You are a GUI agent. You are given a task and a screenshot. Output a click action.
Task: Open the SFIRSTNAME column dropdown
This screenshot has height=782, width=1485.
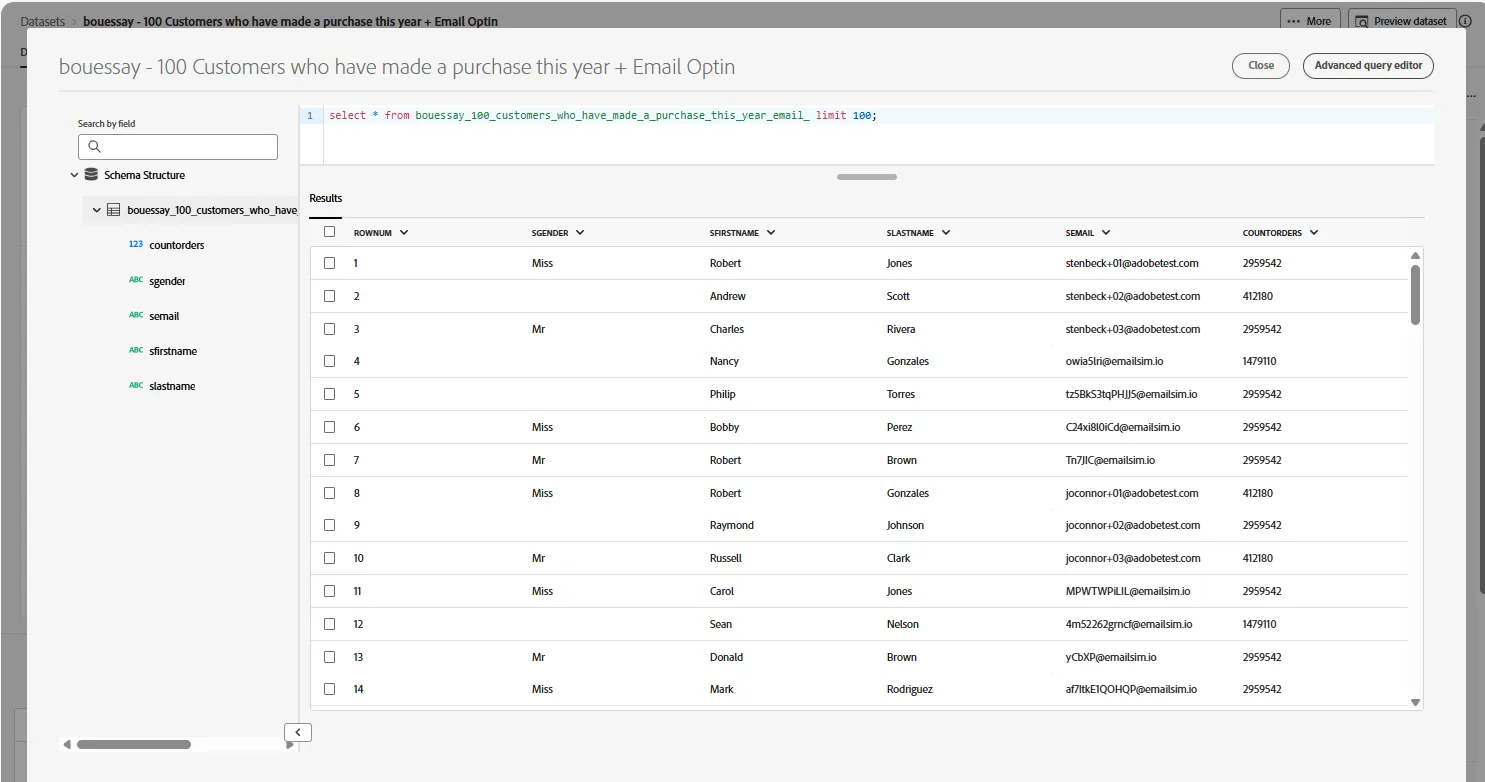(771, 233)
